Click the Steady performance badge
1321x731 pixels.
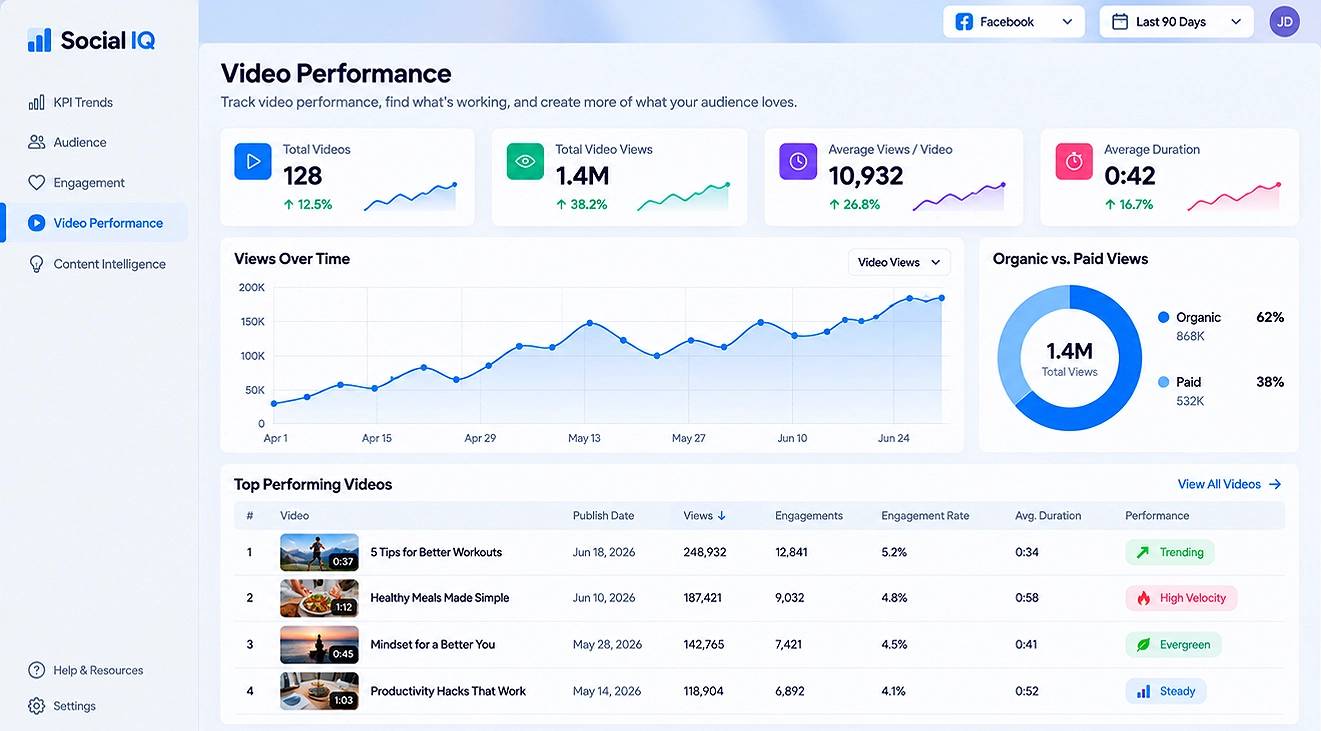(x=1166, y=691)
